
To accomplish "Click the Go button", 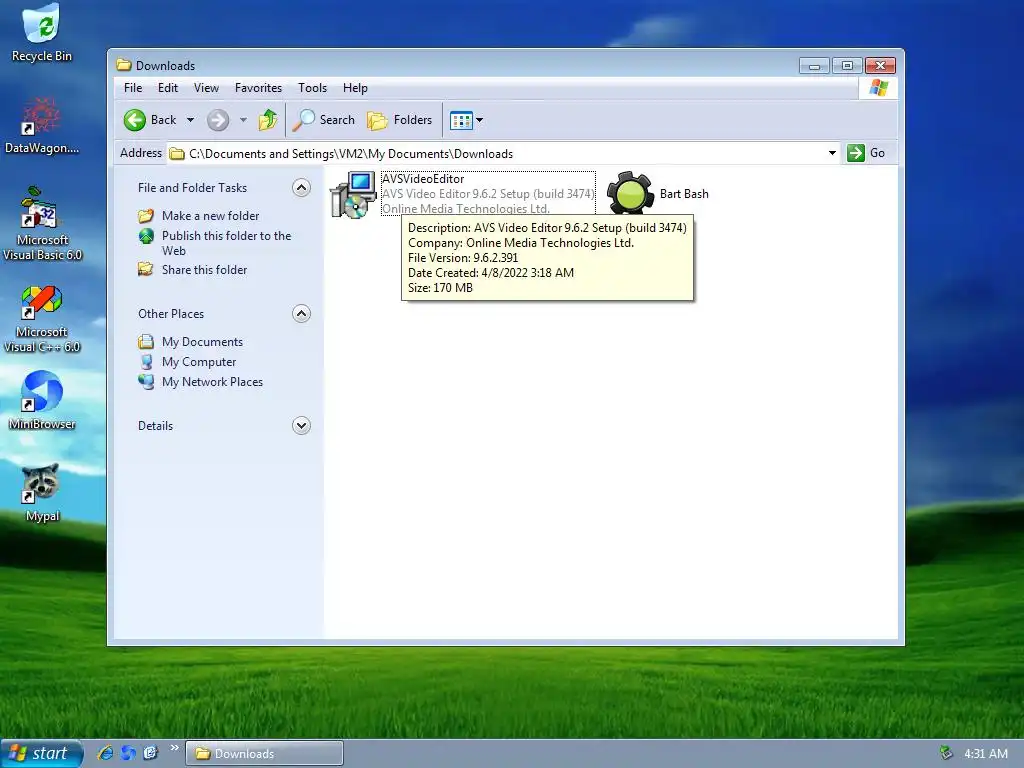I will pos(867,153).
